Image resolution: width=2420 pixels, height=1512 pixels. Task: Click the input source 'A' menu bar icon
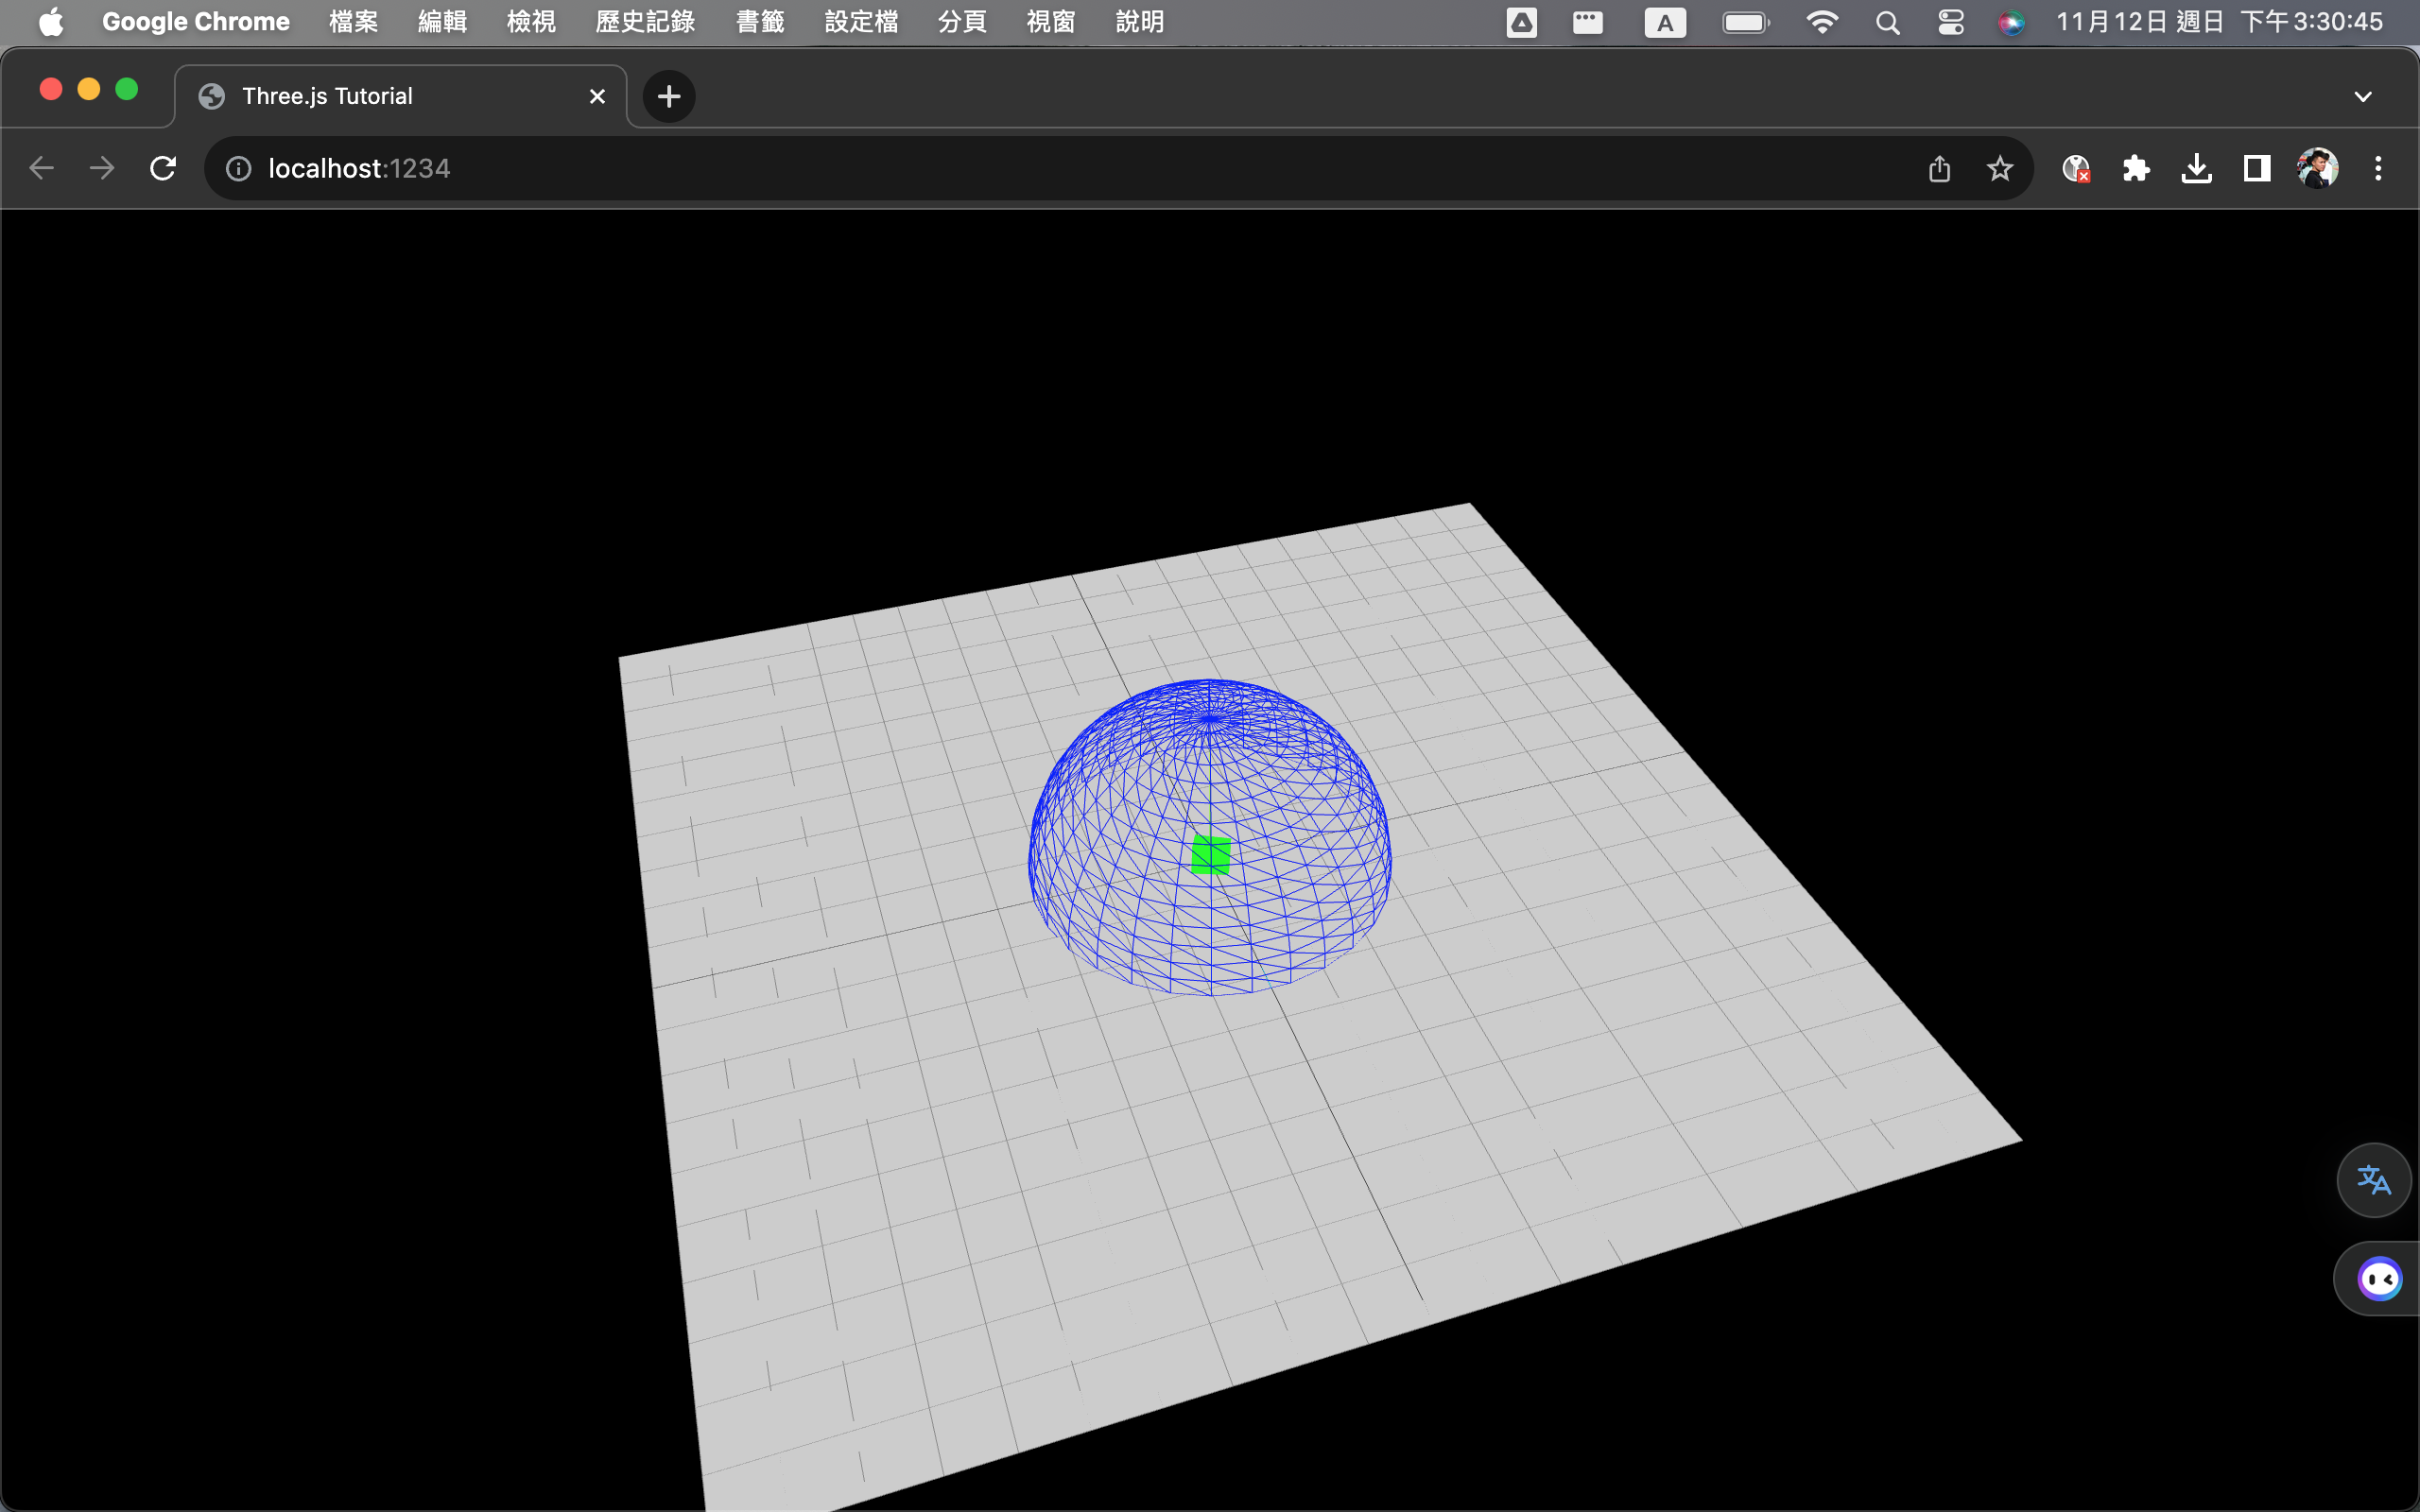point(1665,22)
